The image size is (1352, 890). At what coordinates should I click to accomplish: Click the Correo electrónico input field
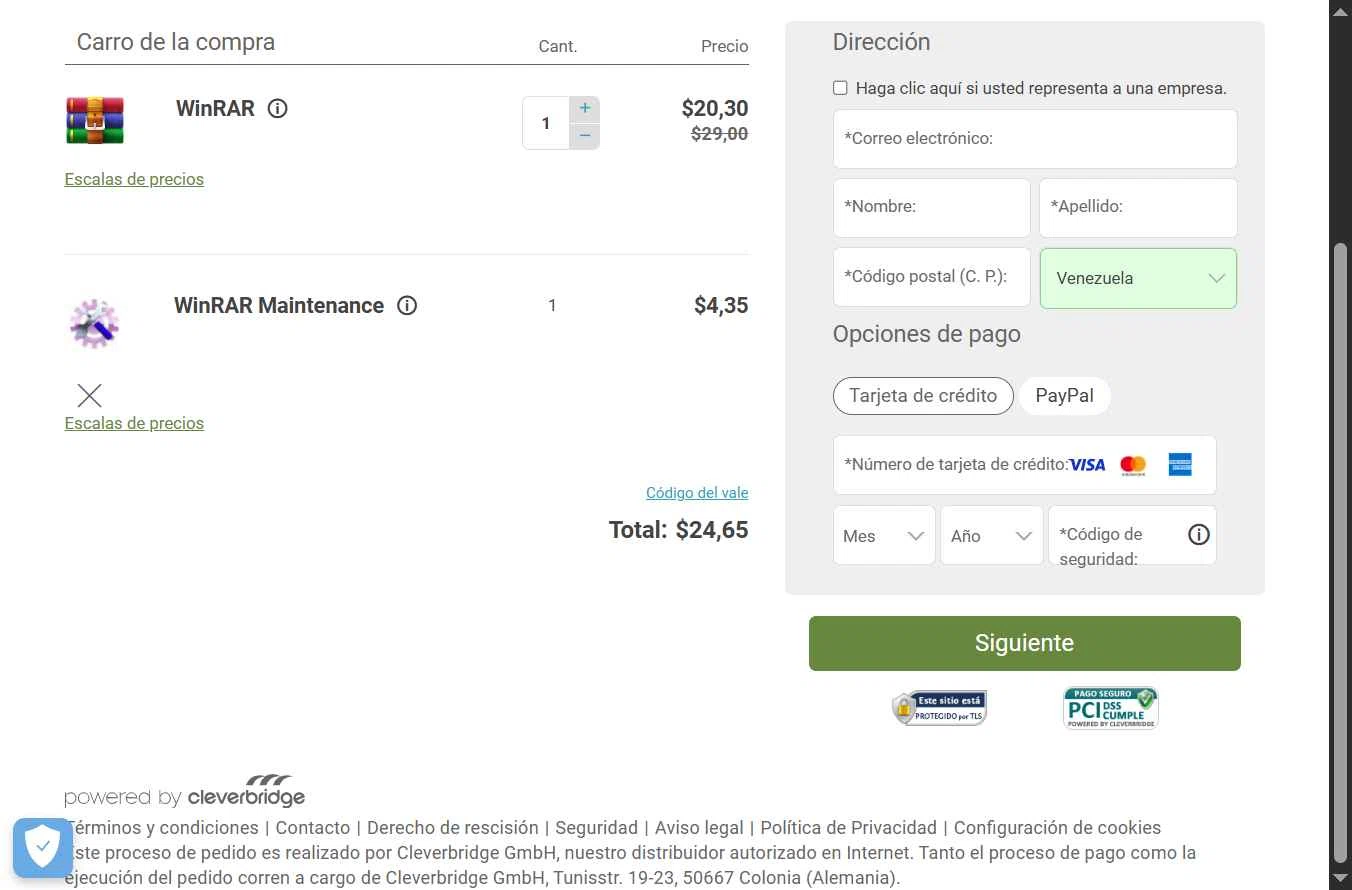click(x=1035, y=139)
